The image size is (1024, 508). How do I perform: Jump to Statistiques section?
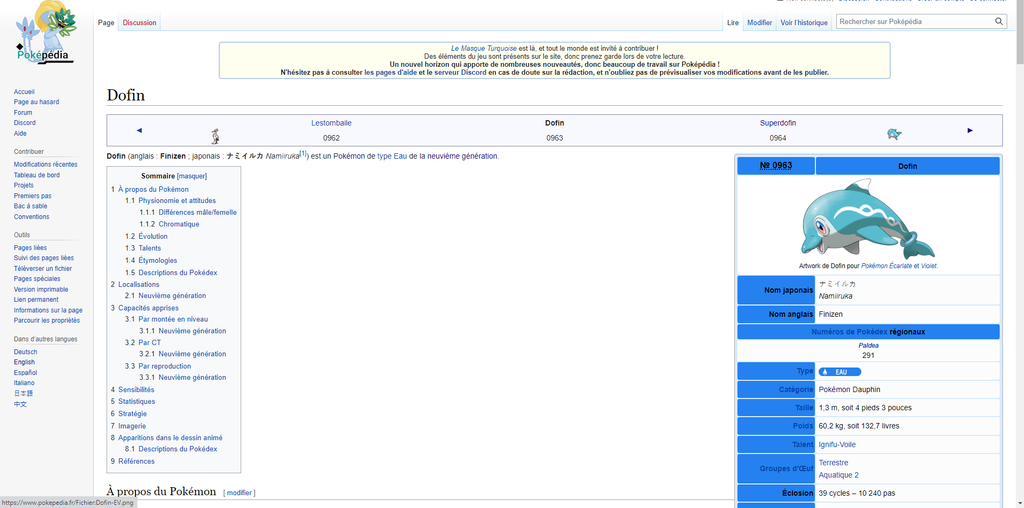pyautogui.click(x=136, y=402)
